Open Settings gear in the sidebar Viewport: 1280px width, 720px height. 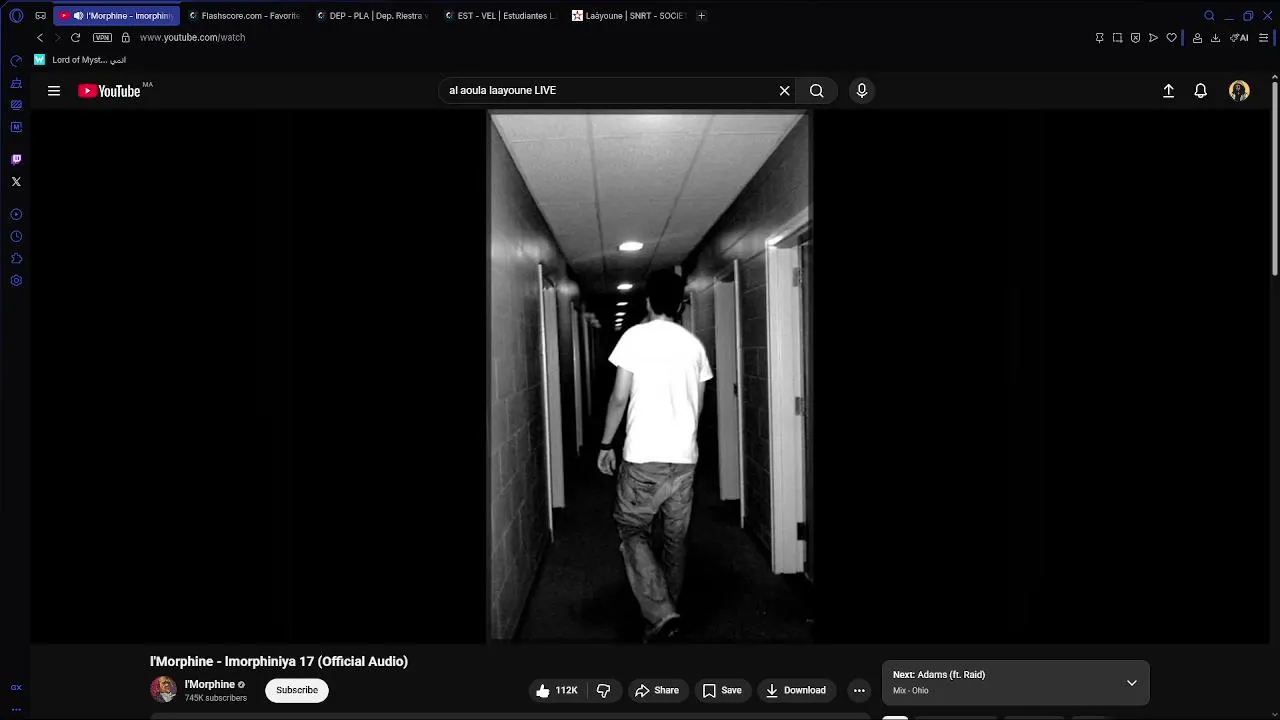(x=16, y=281)
